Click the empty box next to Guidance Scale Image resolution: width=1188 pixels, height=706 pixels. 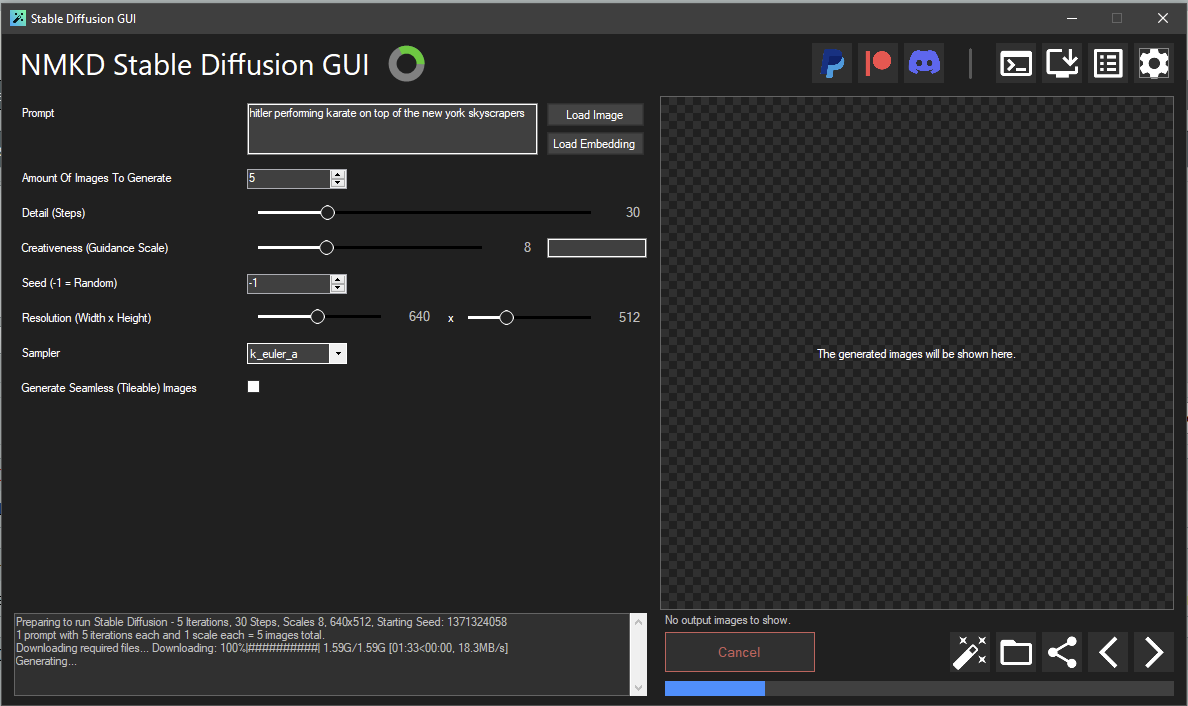[x=597, y=248]
